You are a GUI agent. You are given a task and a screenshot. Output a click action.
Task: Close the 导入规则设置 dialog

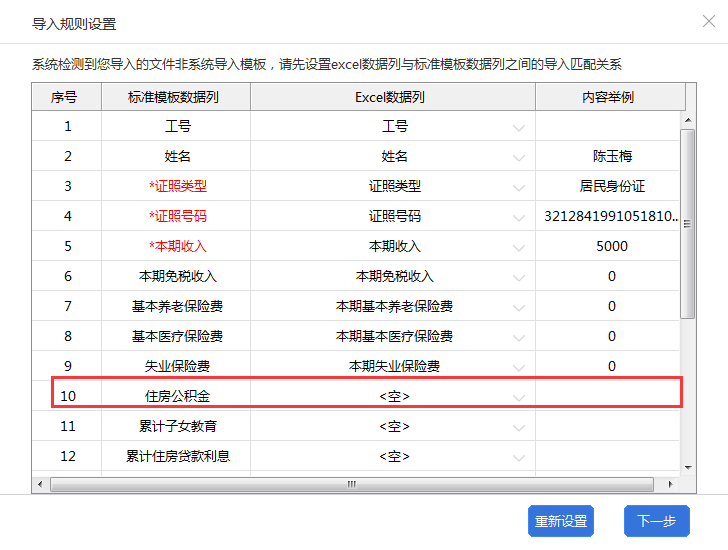(708, 21)
